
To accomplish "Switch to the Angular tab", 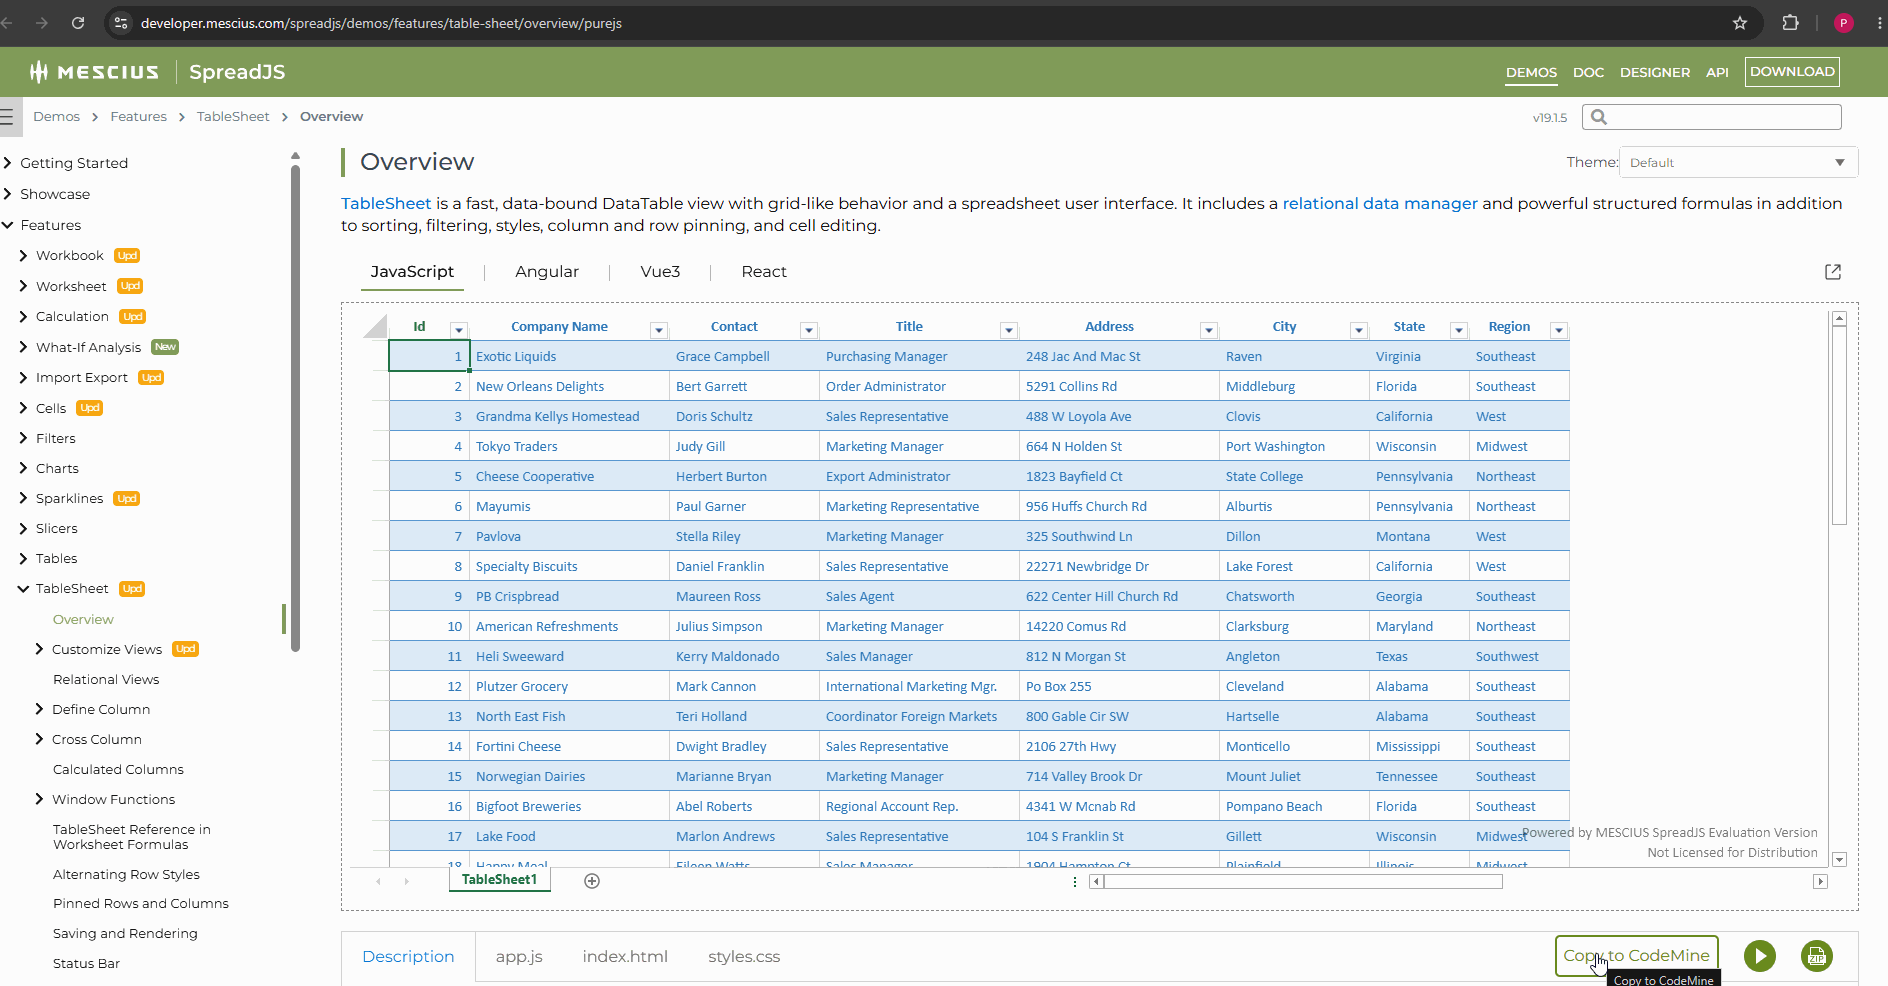I will 547,272.
